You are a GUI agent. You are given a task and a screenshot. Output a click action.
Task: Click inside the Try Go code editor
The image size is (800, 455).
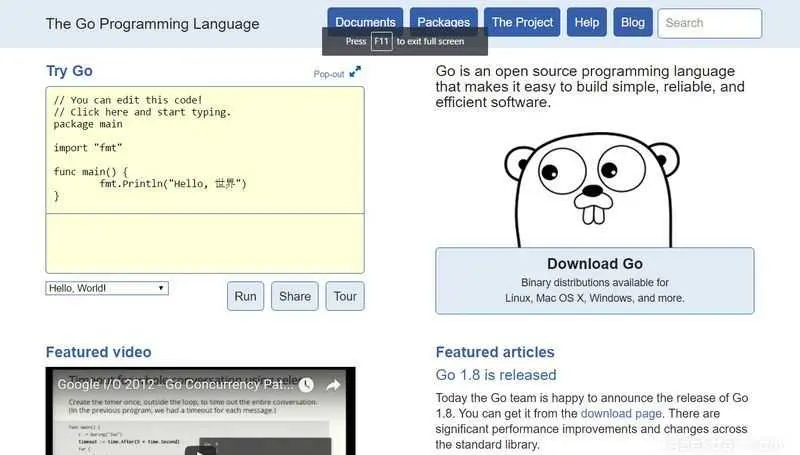205,150
